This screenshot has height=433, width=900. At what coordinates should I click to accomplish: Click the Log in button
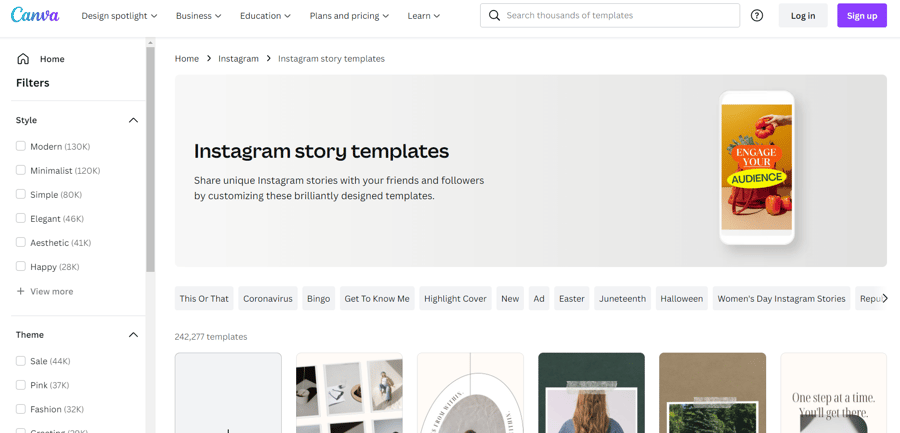(803, 16)
